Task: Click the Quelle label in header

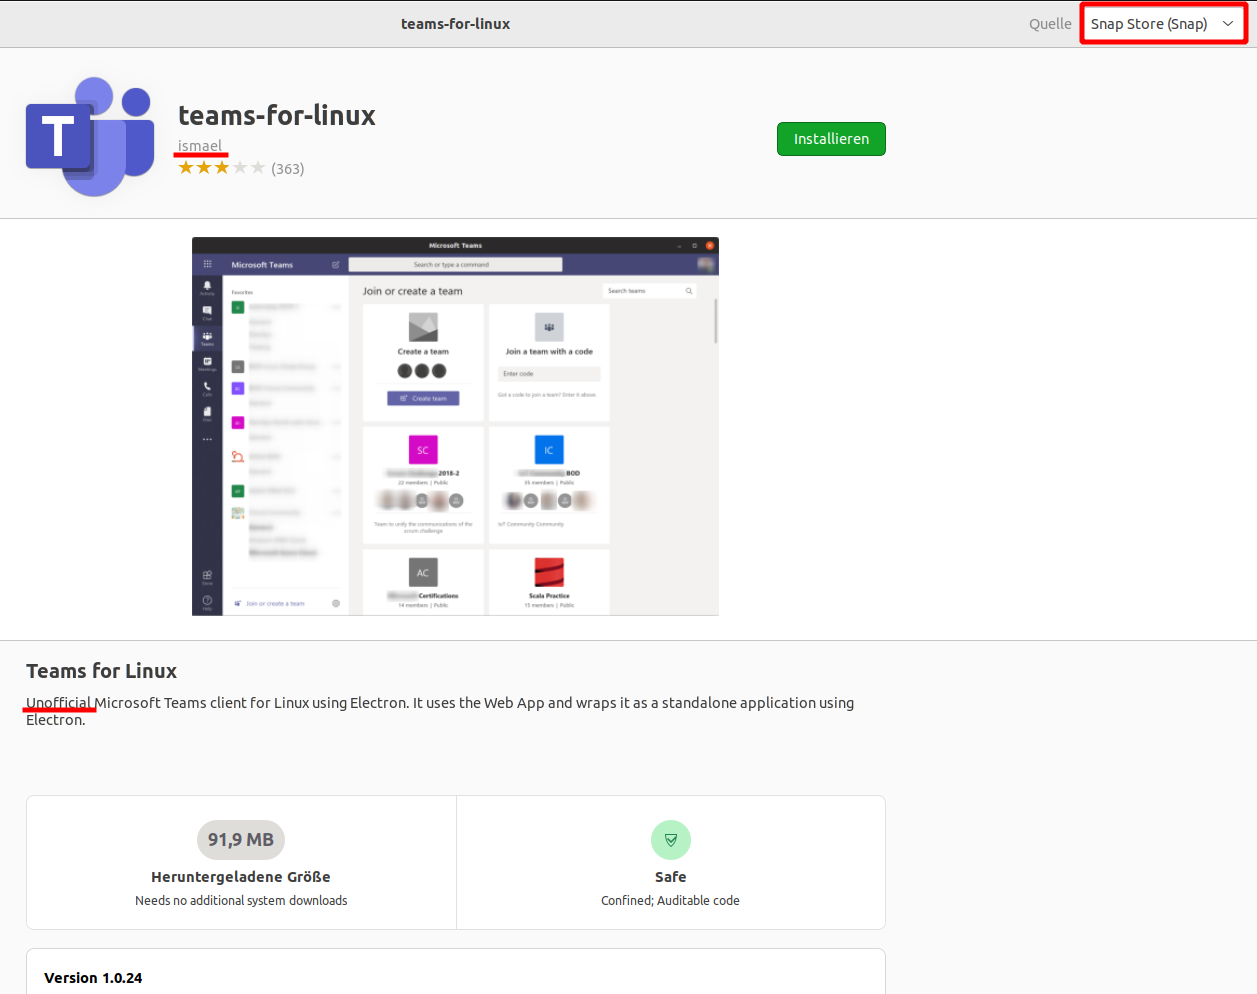Action: coord(1050,24)
